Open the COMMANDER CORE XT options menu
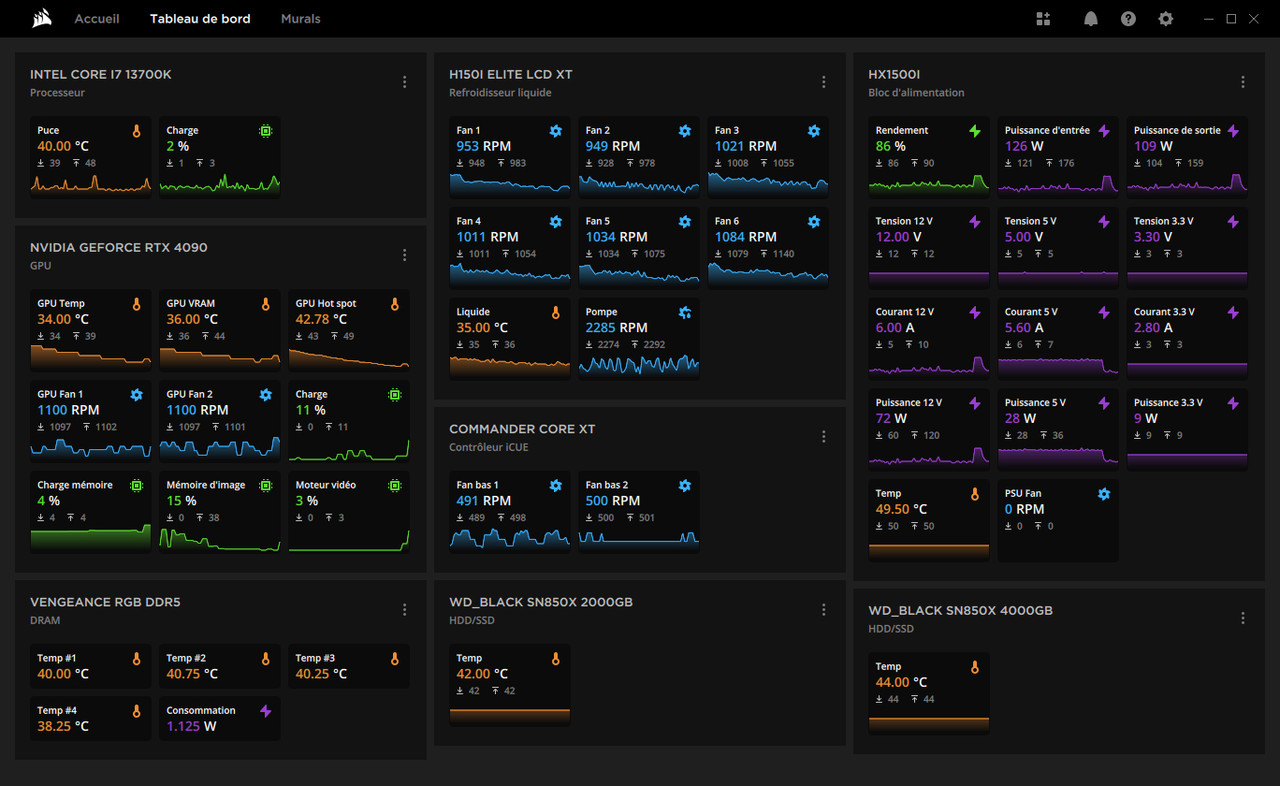 pos(823,436)
